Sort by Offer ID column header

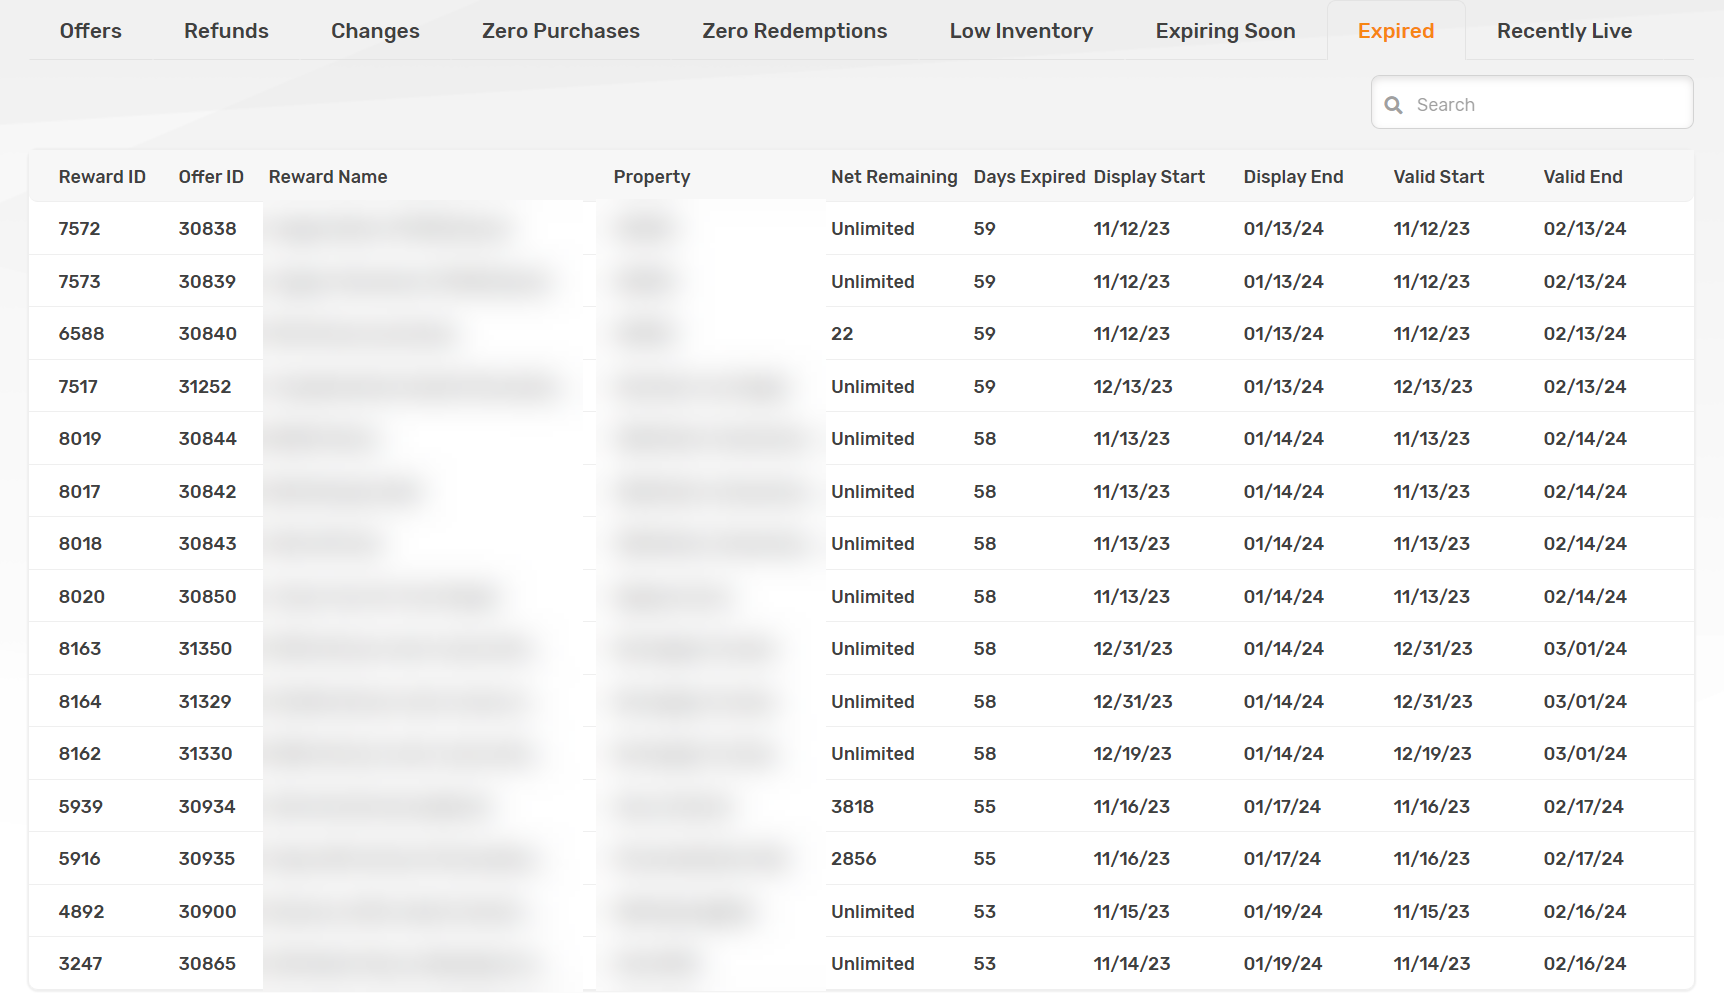click(x=211, y=177)
